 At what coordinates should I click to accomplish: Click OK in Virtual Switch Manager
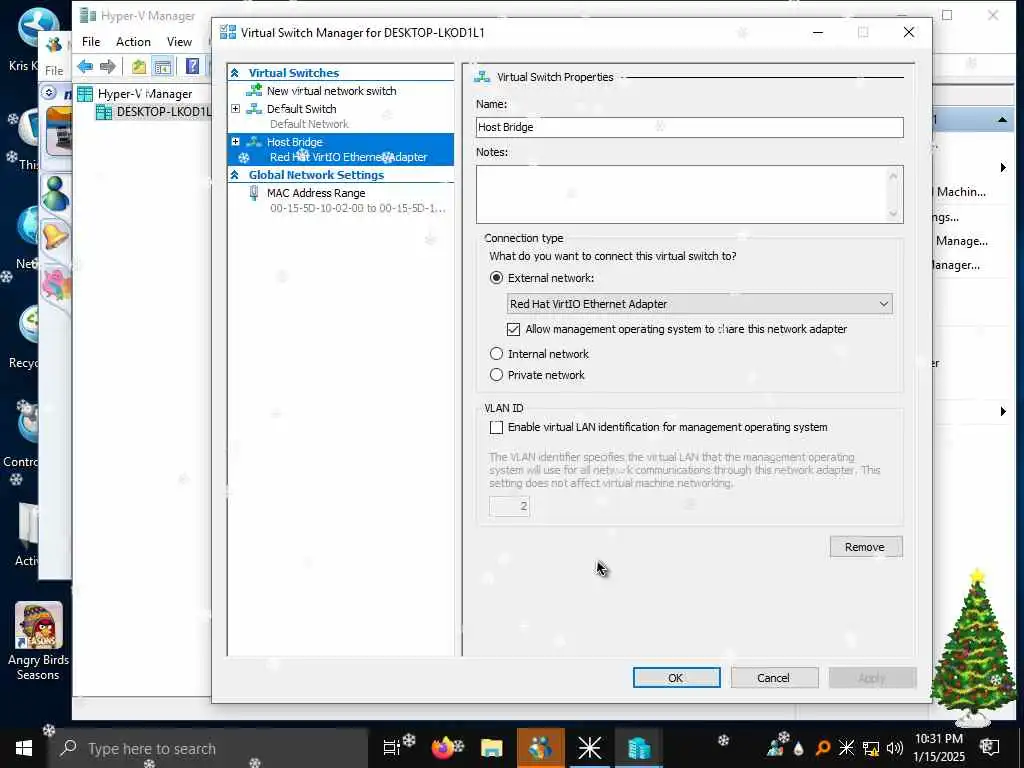pyautogui.click(x=677, y=678)
